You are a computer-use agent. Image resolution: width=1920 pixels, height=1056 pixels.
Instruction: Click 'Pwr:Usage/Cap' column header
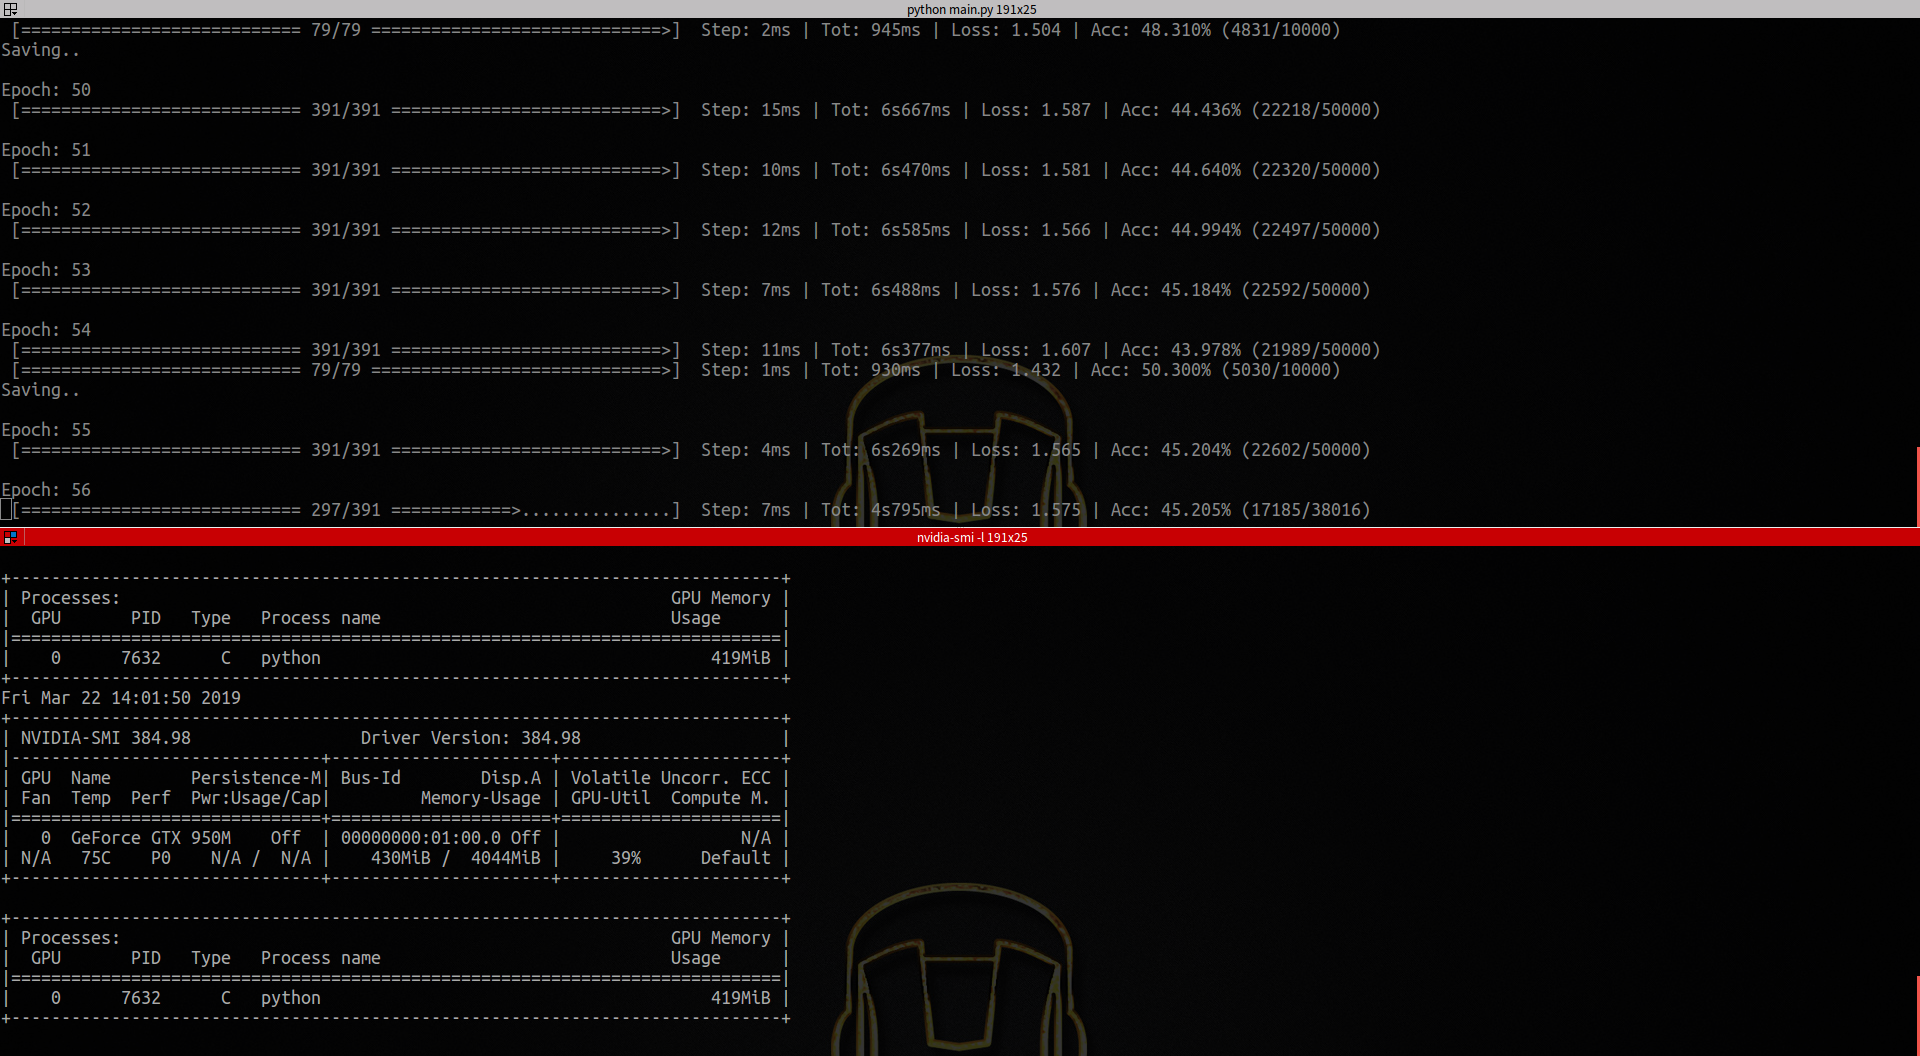(256, 798)
